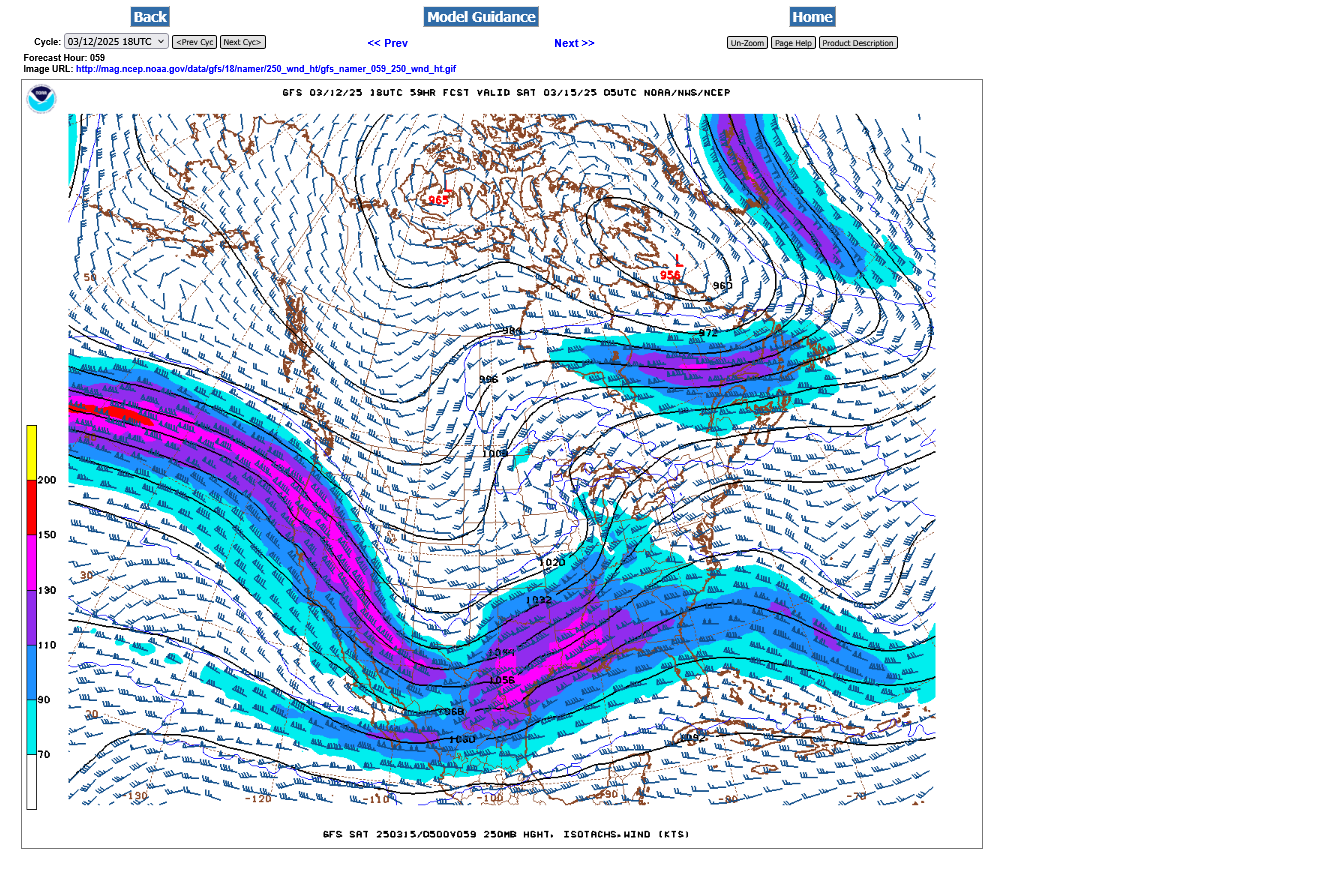
Task: Load the next cycle with Next Cyc>
Action: point(243,42)
